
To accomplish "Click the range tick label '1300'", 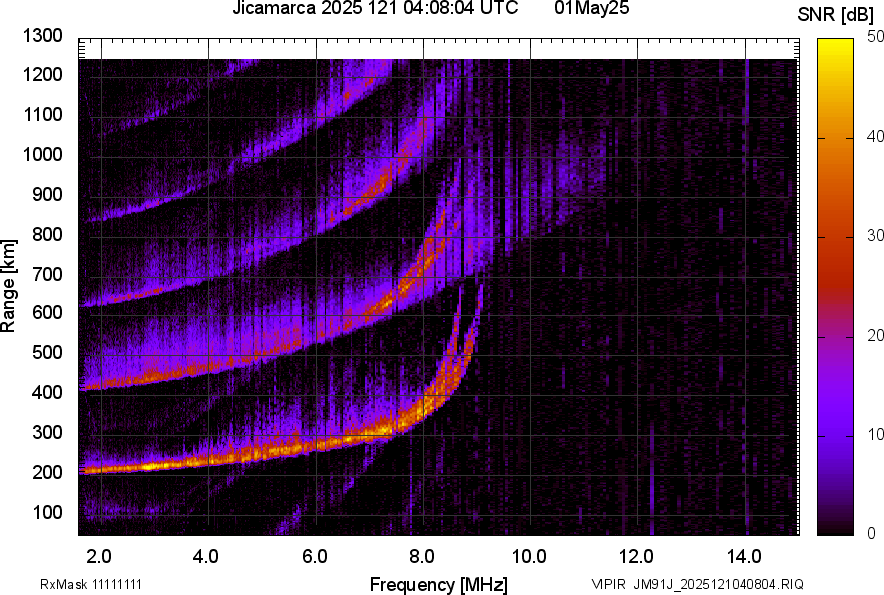I will coord(43,36).
